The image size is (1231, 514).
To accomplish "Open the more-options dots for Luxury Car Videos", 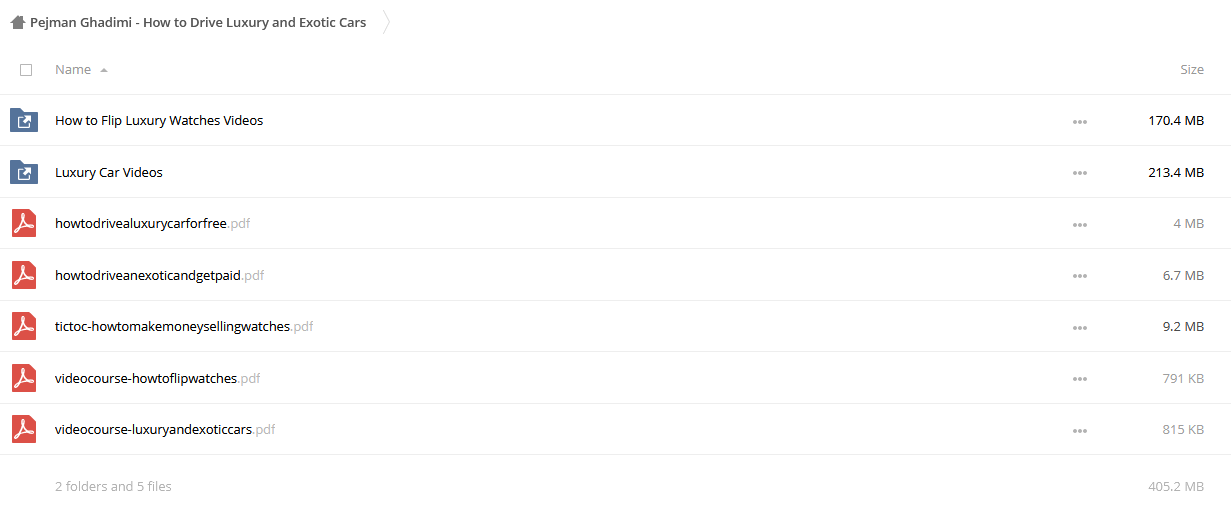I will pyautogui.click(x=1079, y=173).
